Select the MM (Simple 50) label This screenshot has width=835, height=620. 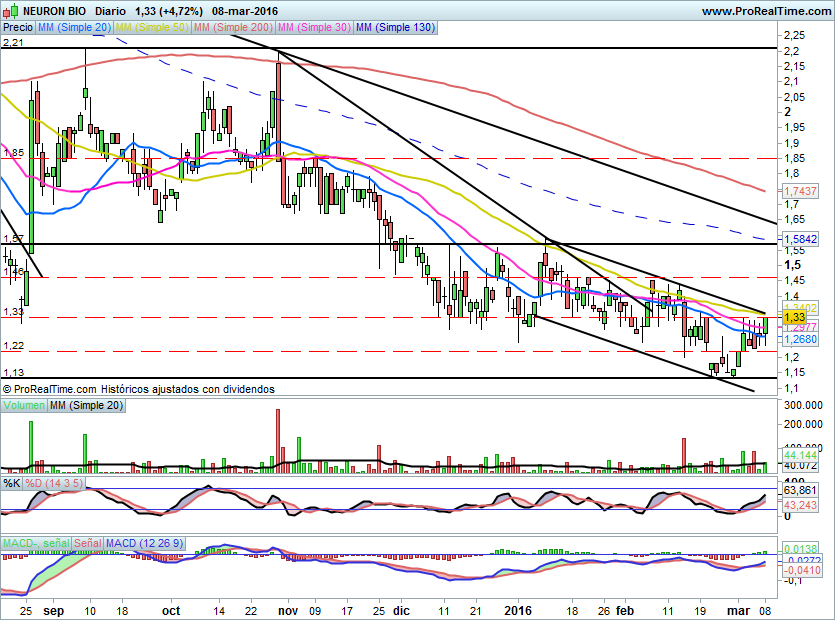point(152,28)
